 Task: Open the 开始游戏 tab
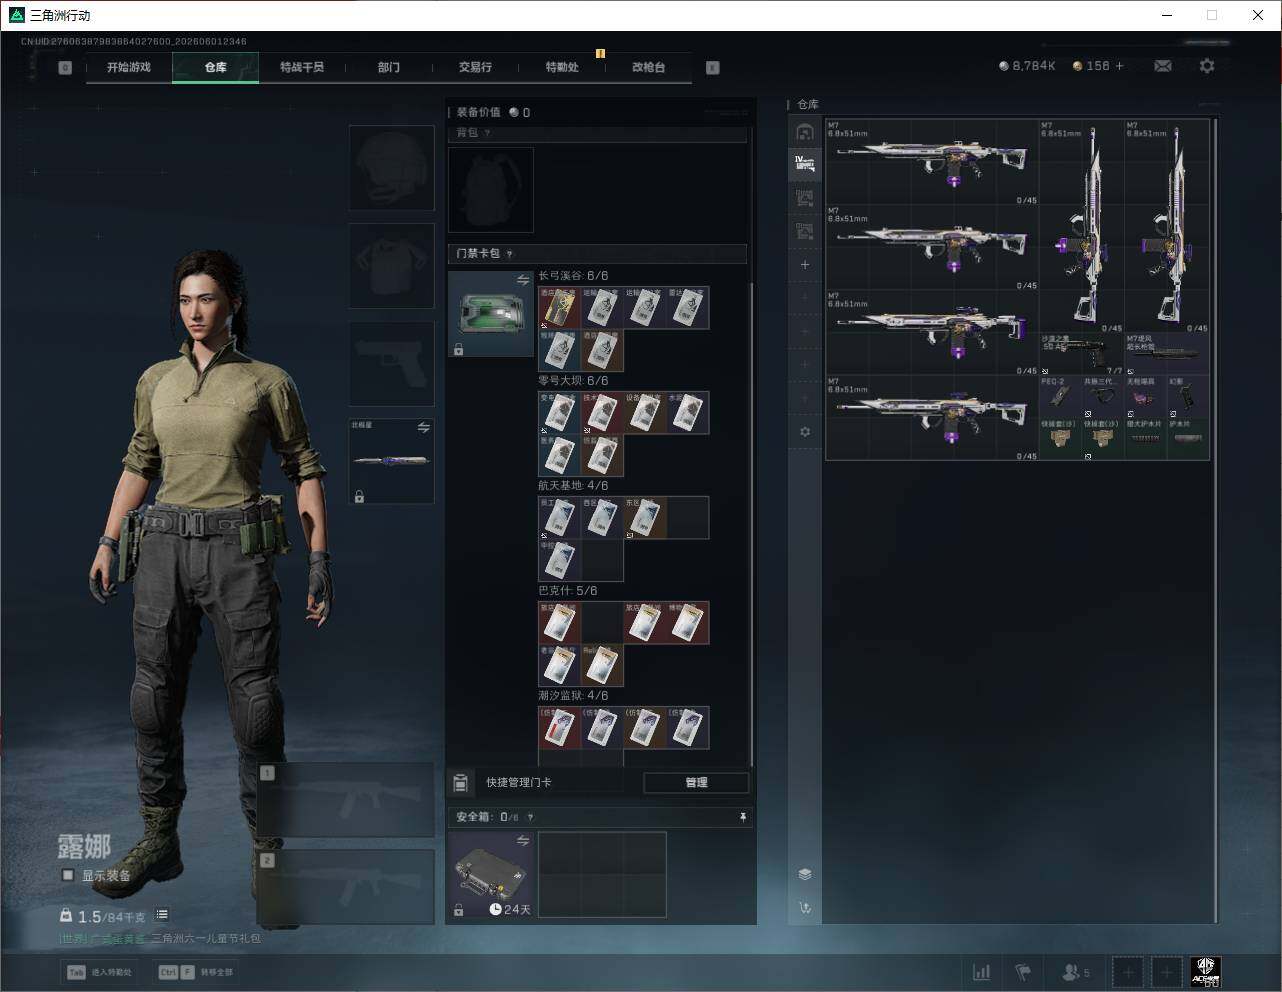pos(129,67)
